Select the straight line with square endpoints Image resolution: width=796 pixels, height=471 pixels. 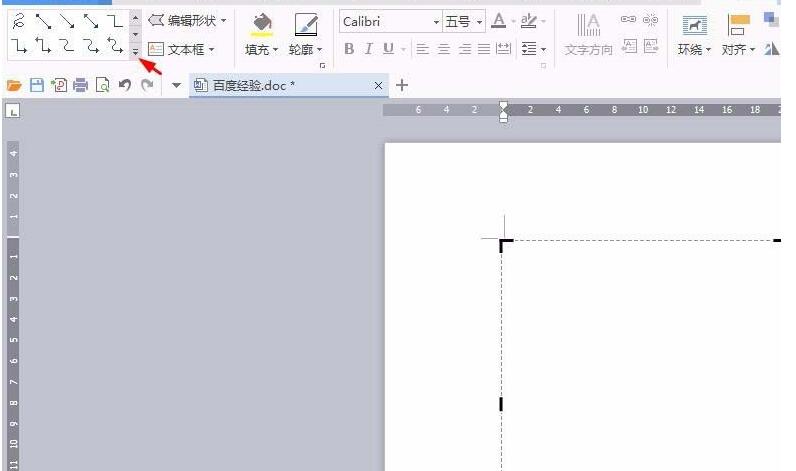point(43,21)
